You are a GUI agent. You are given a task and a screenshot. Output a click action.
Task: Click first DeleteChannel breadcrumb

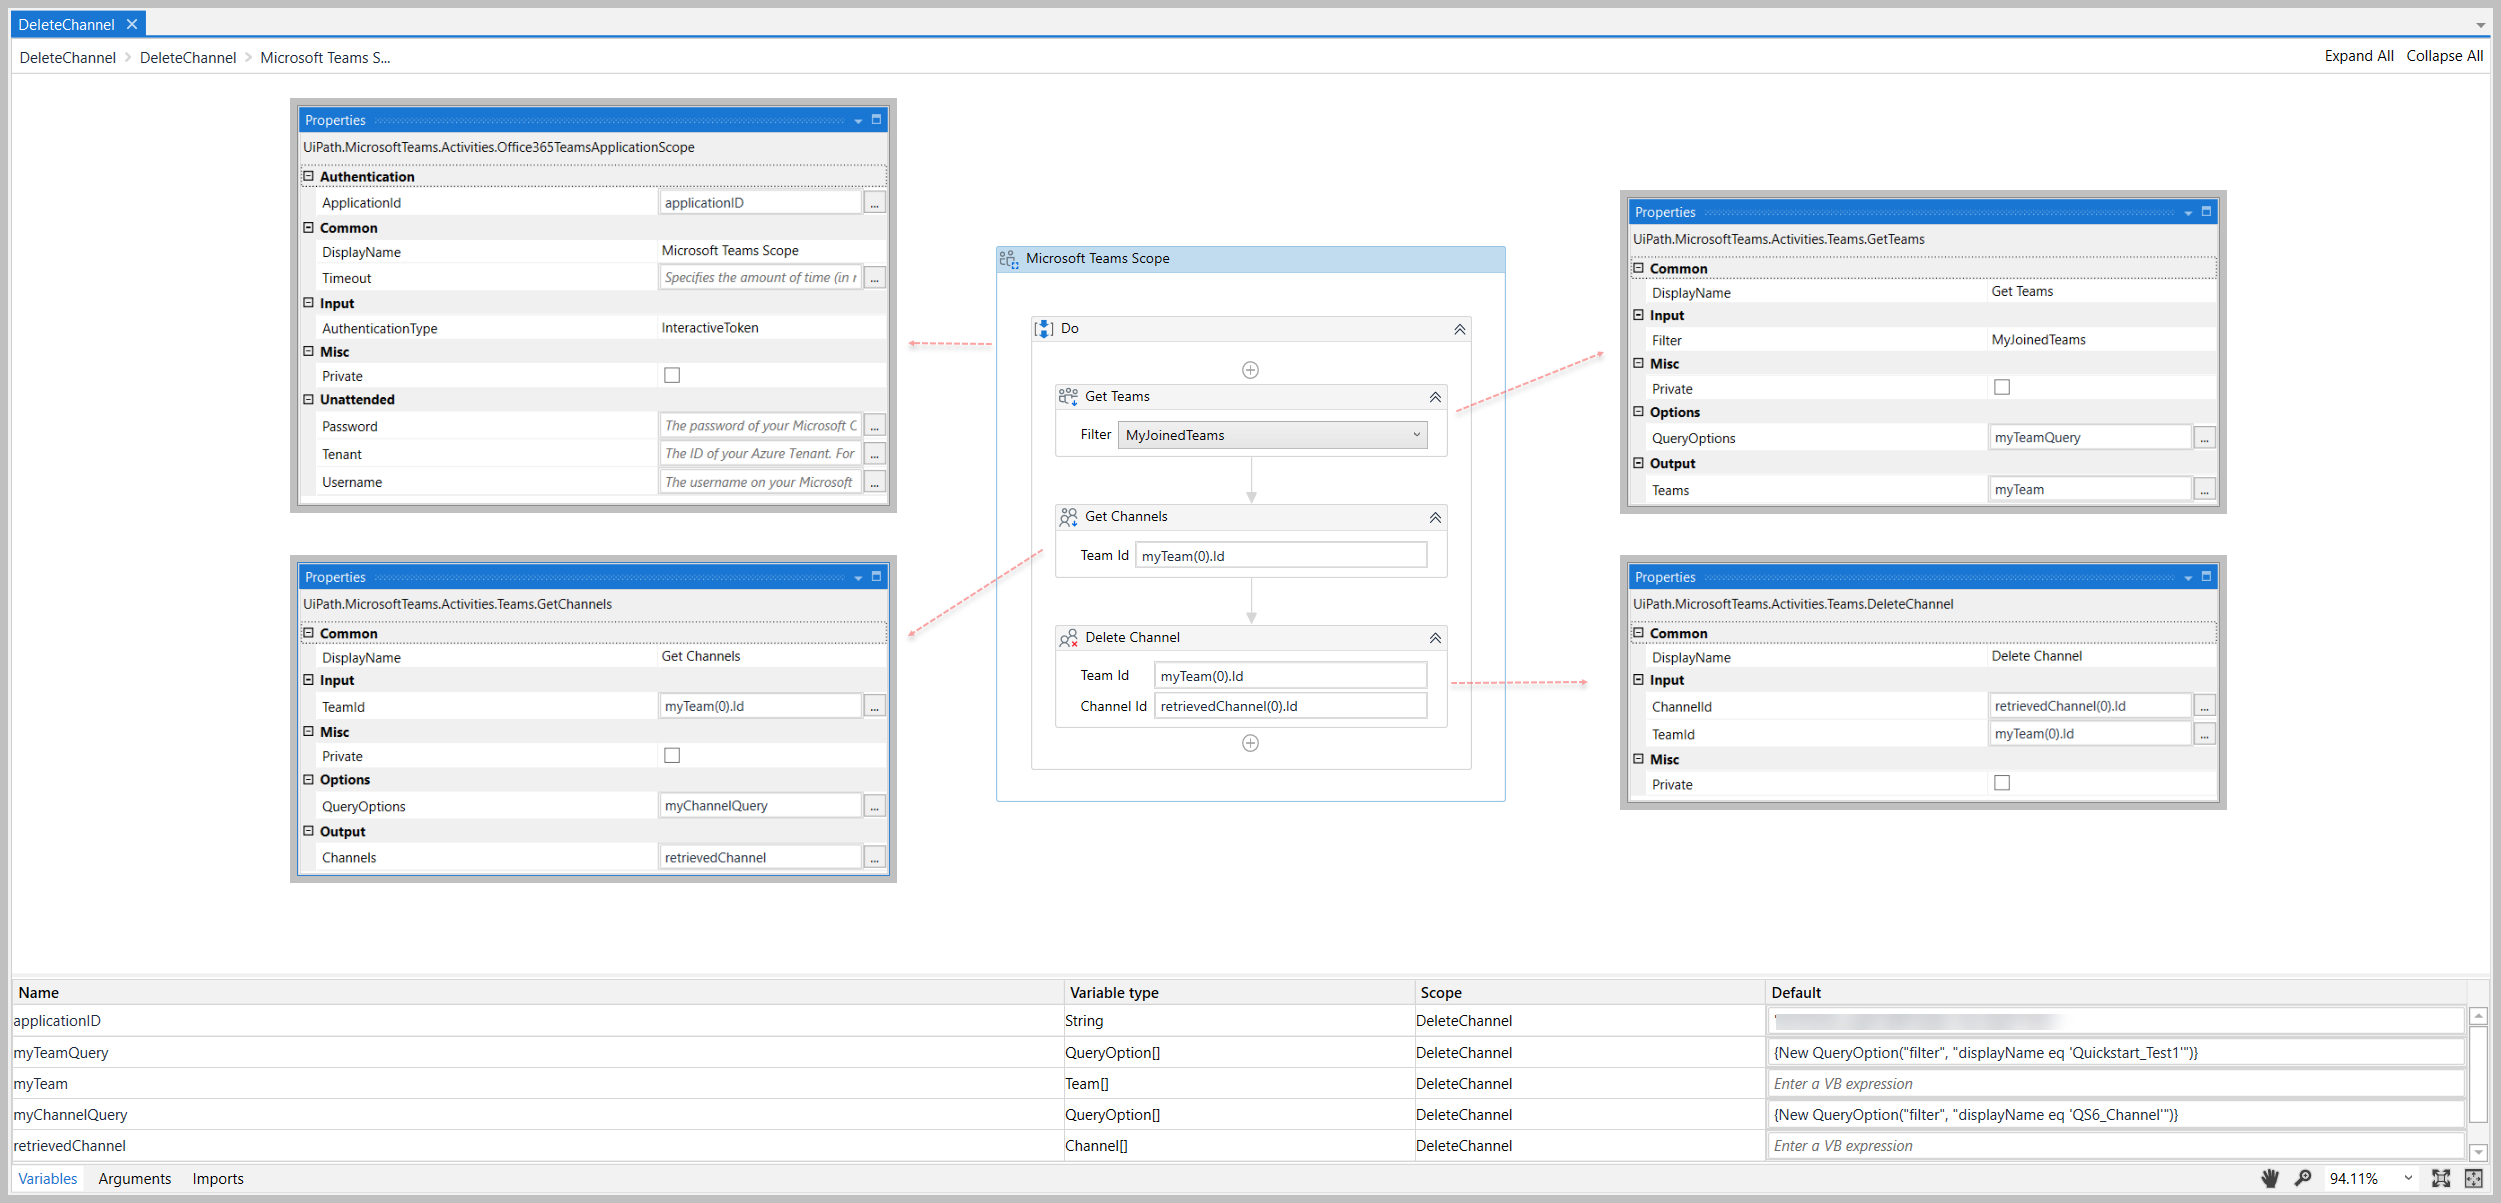coord(68,58)
